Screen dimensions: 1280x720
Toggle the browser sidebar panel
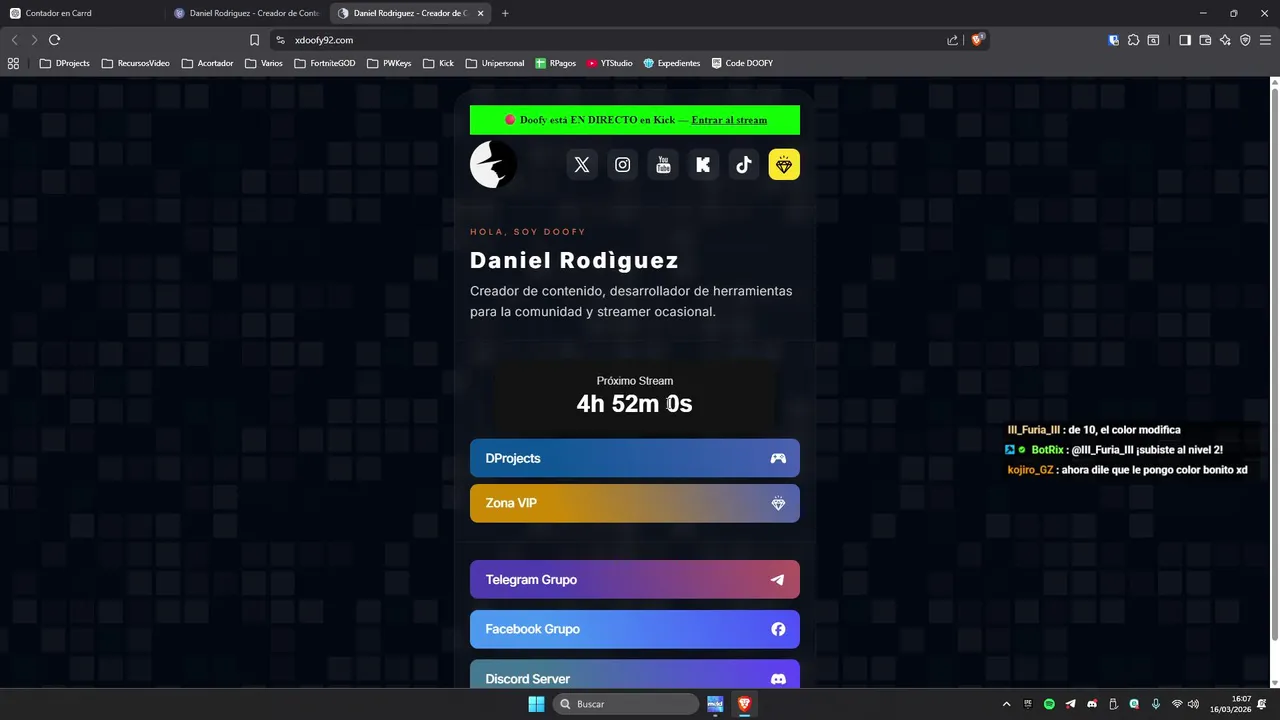1185,40
